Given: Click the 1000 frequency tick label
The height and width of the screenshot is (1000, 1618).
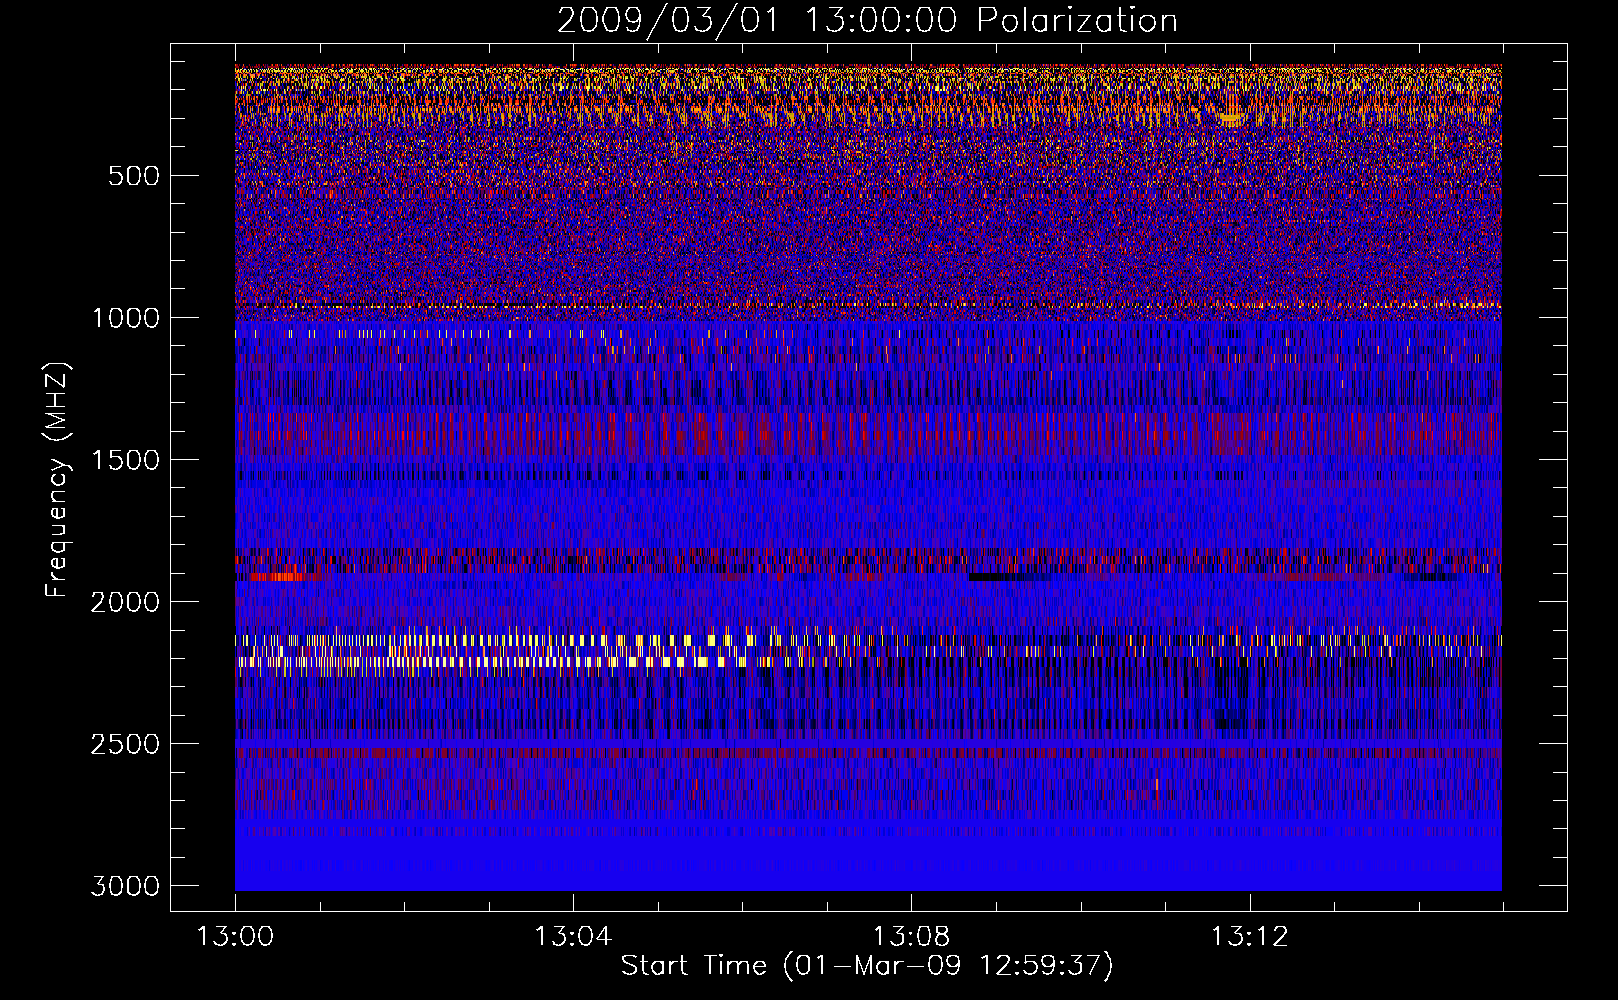Looking at the screenshot, I should tap(126, 318).
